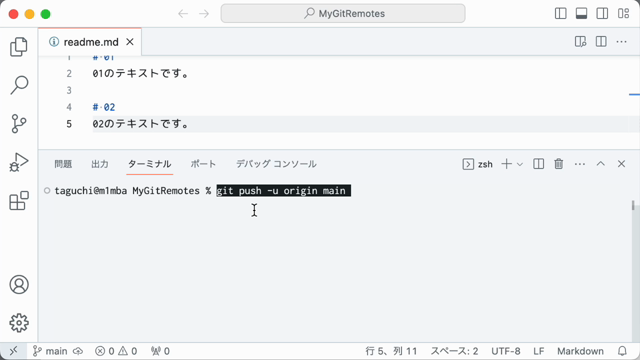640x360 pixels.
Task: Click the main branch in status bar
Action: pos(50,351)
